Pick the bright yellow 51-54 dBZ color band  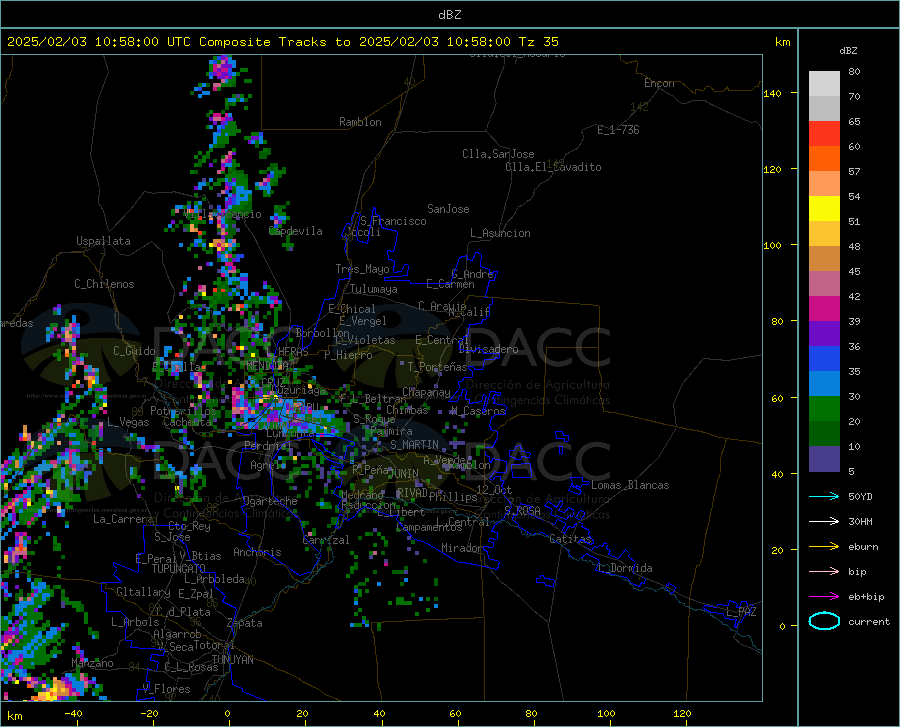click(x=824, y=209)
